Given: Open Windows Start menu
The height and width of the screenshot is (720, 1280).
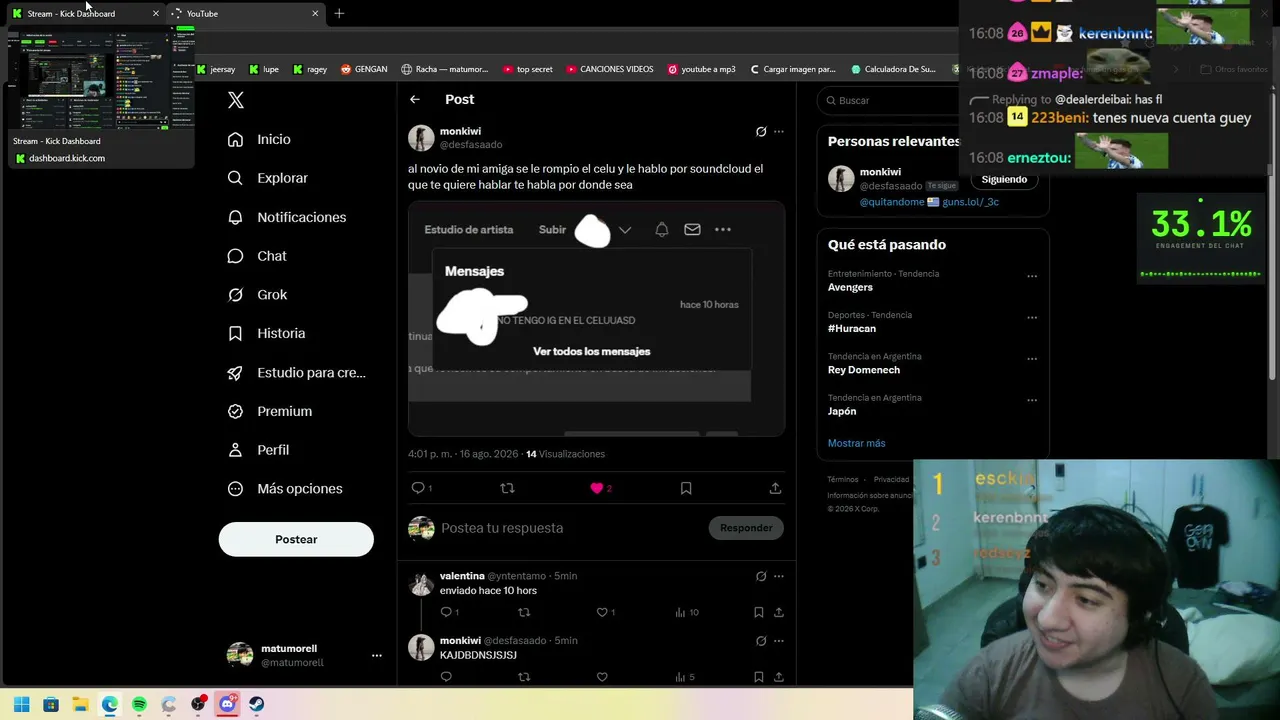Looking at the screenshot, I should click(21, 704).
